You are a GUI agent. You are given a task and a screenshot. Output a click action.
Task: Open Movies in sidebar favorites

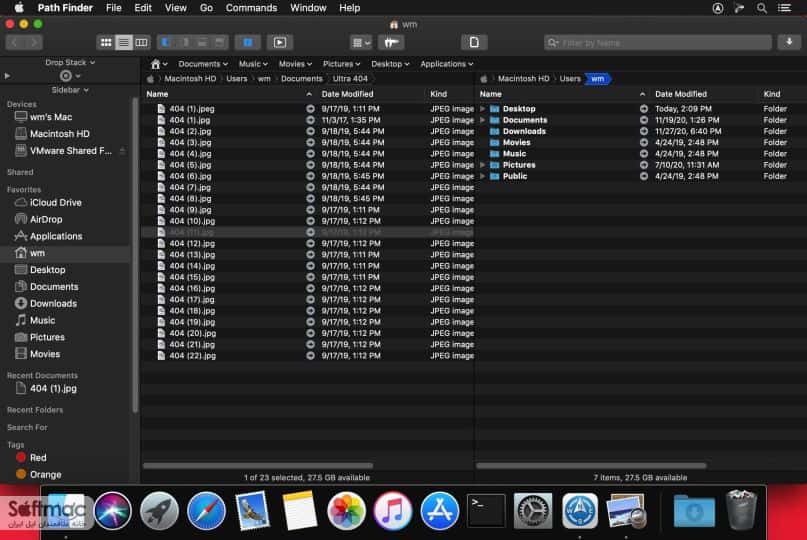45,354
